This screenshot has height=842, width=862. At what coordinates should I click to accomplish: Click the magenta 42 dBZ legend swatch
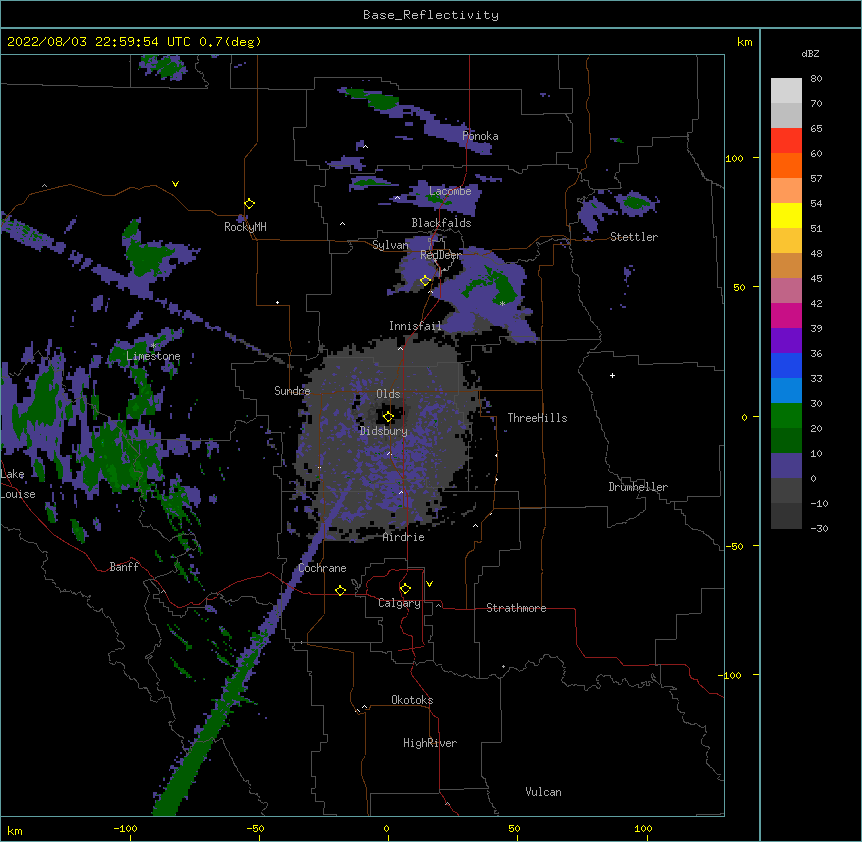pos(786,315)
